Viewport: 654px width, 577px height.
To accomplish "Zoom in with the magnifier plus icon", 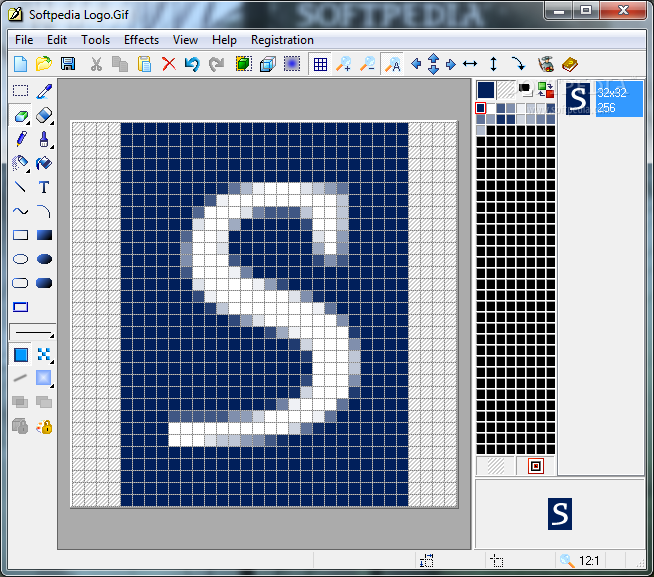I will pos(344,64).
